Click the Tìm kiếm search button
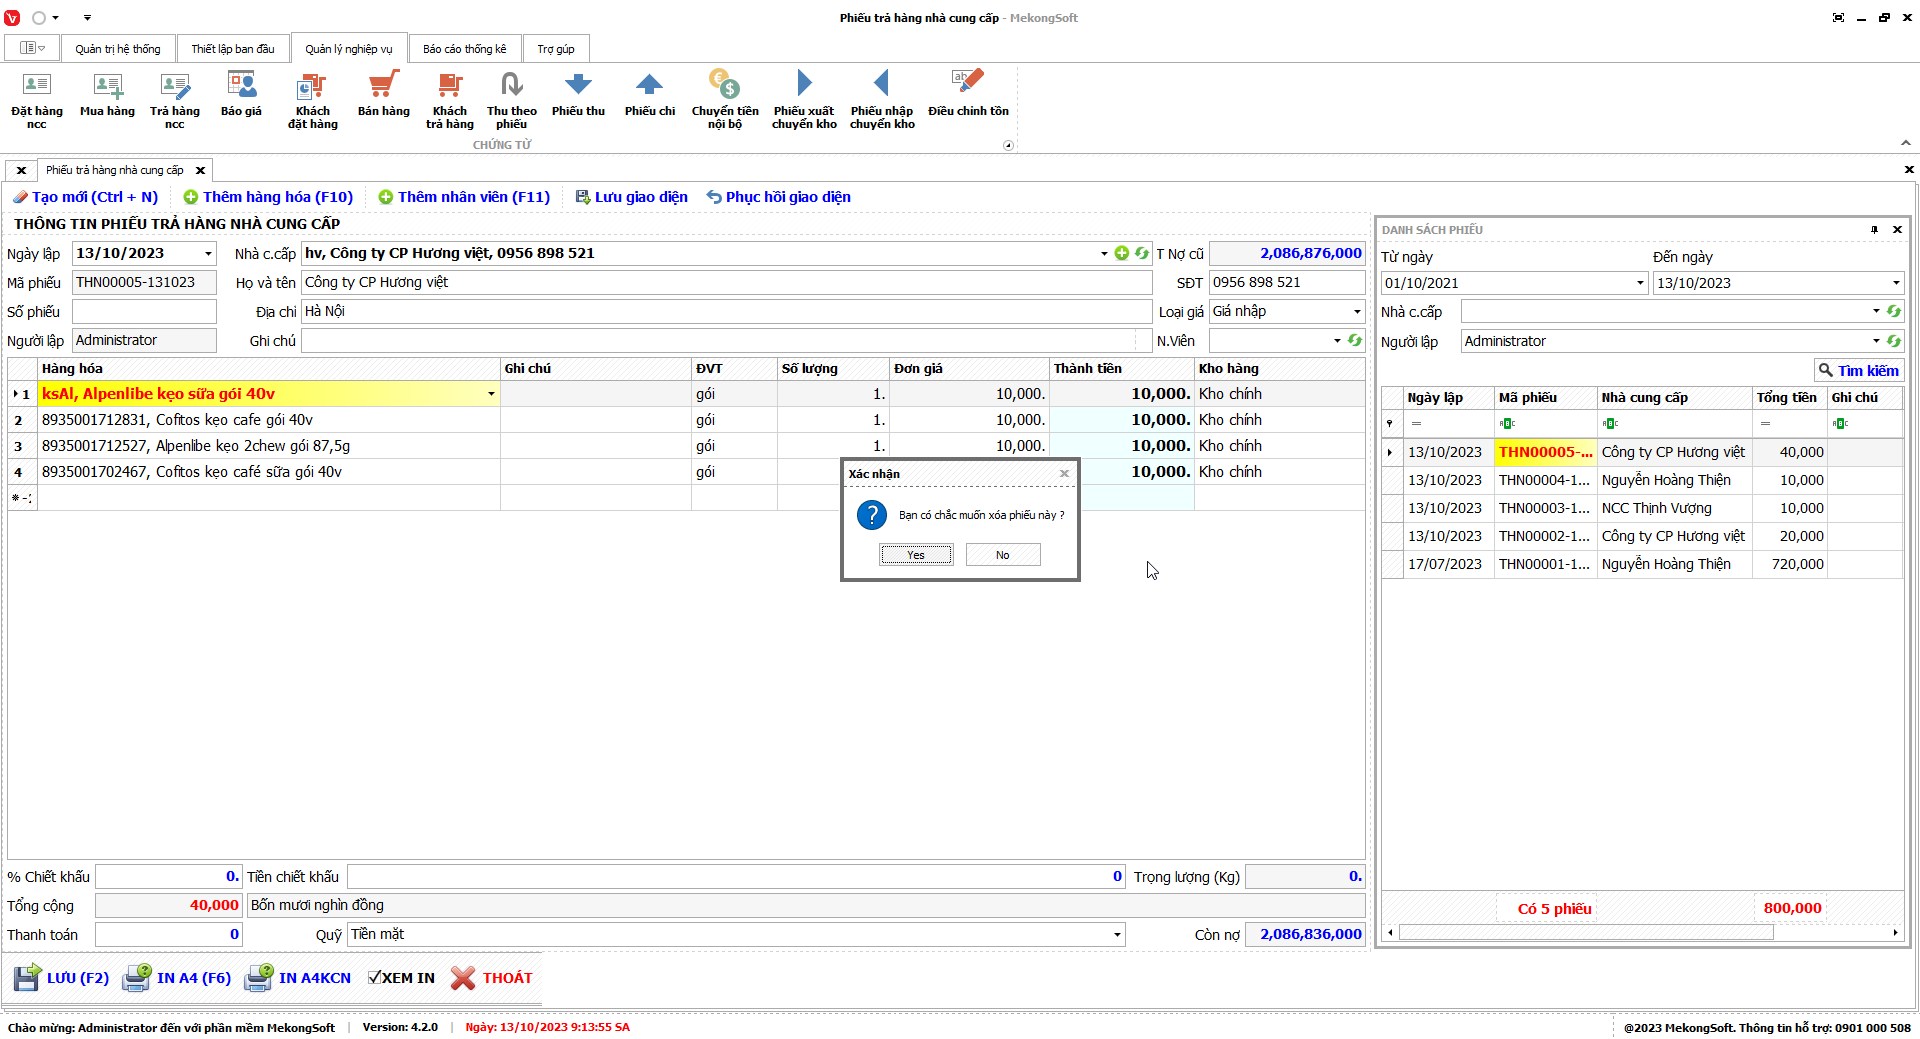Viewport: 1920px width, 1039px height. click(x=1858, y=371)
